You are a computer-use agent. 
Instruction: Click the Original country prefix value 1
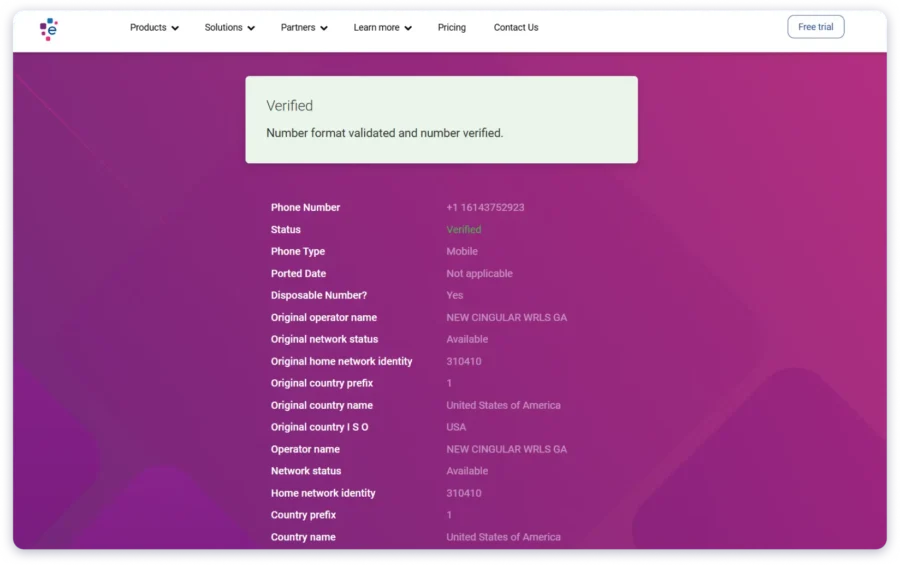coord(449,383)
